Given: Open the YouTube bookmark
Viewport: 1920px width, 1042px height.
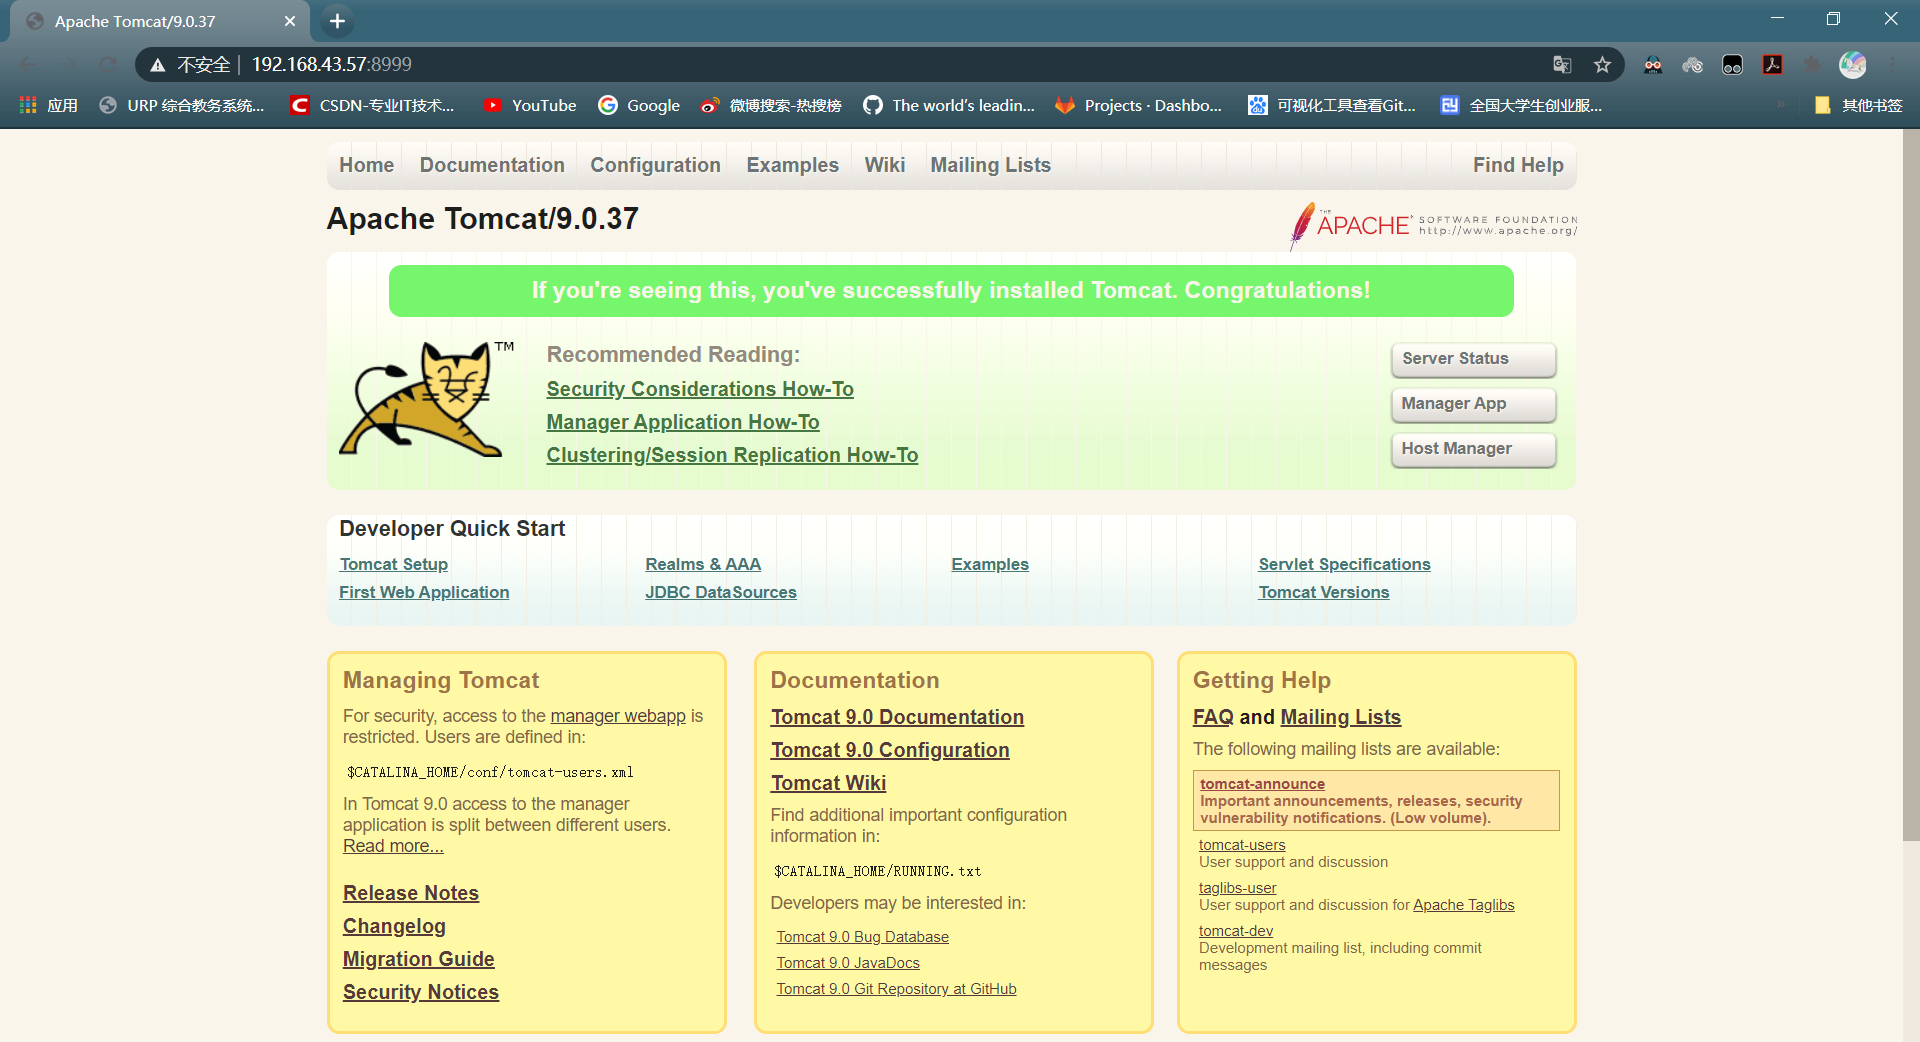Looking at the screenshot, I should tap(529, 105).
